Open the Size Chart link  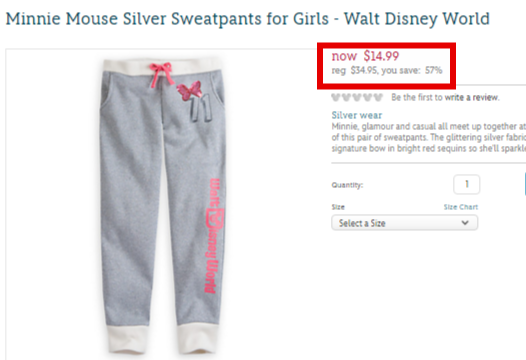point(461,207)
